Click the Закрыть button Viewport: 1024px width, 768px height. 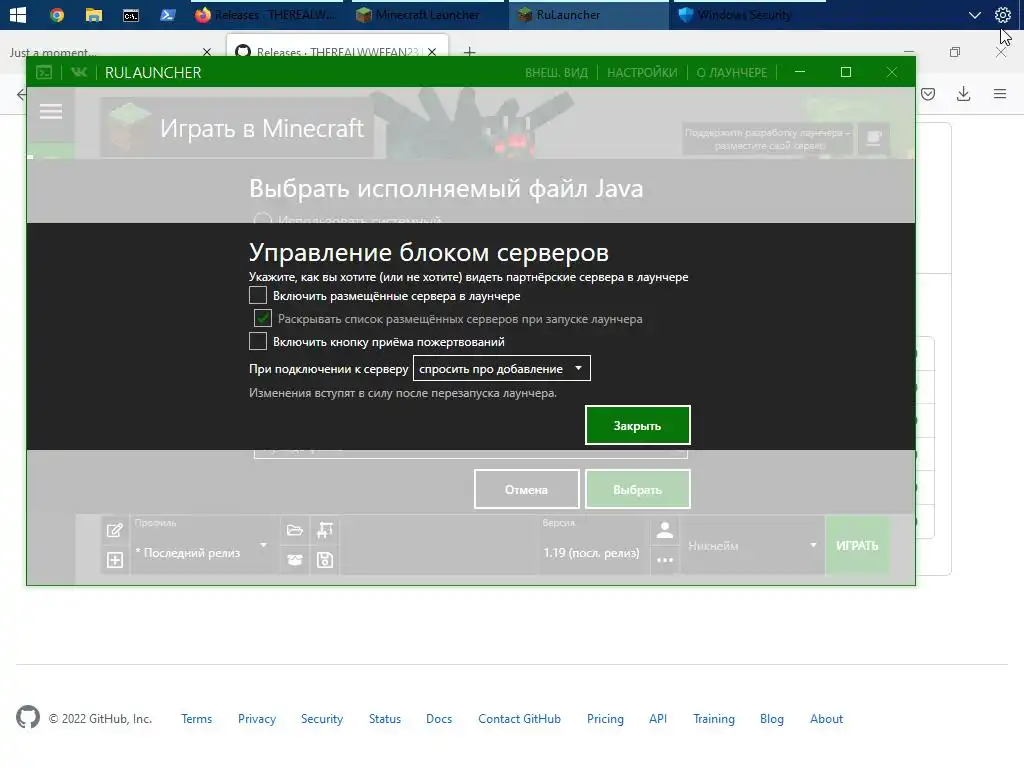[637, 425]
